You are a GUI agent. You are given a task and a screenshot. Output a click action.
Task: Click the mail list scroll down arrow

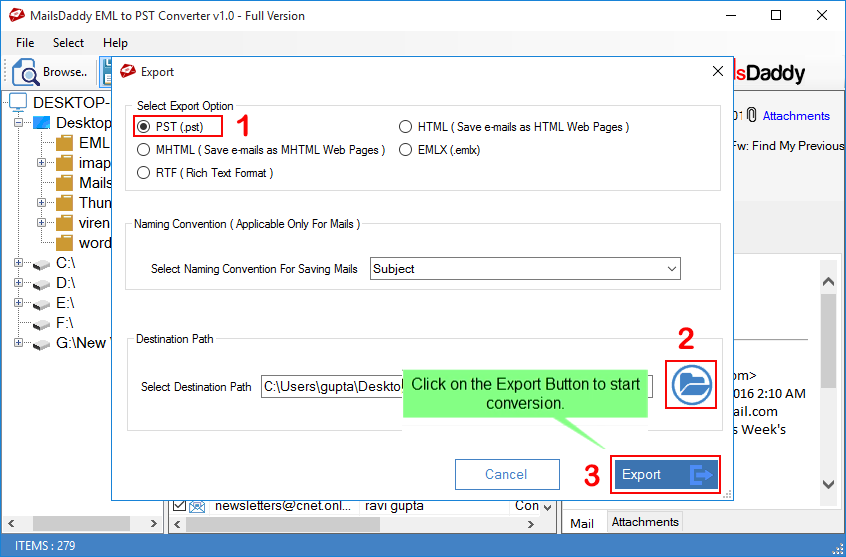coord(548,507)
